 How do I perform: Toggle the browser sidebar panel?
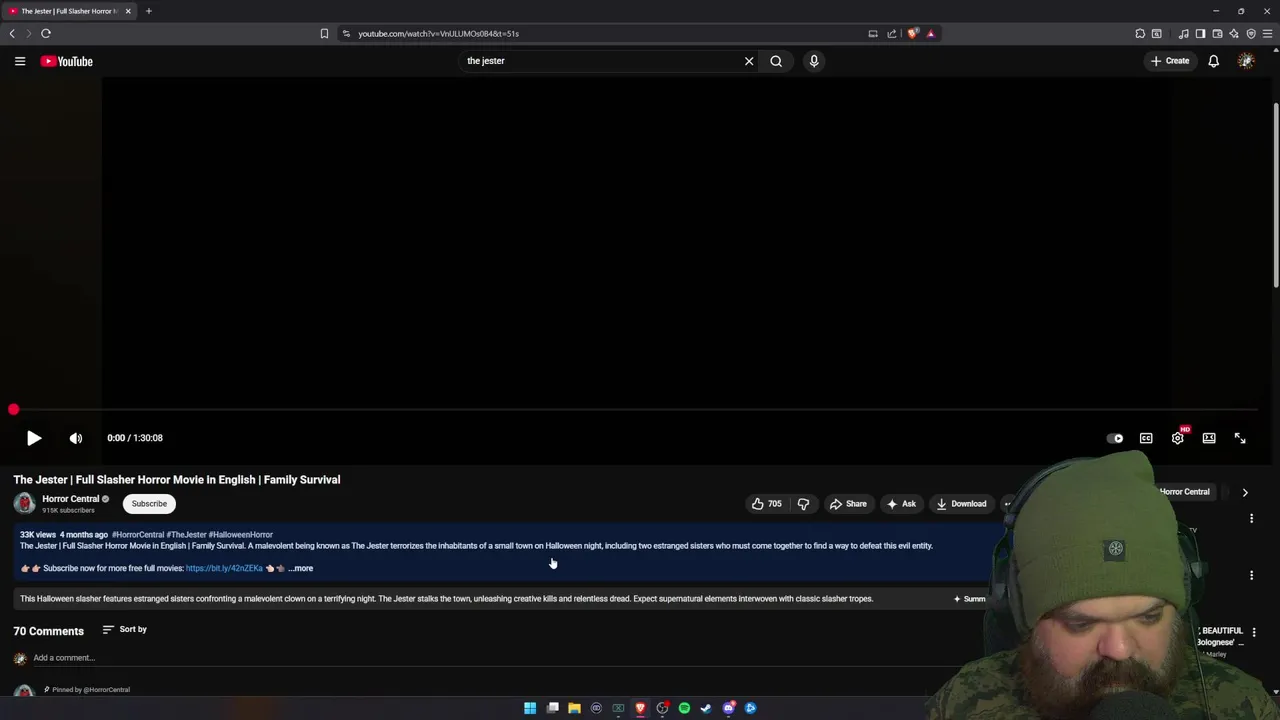coord(1201,33)
